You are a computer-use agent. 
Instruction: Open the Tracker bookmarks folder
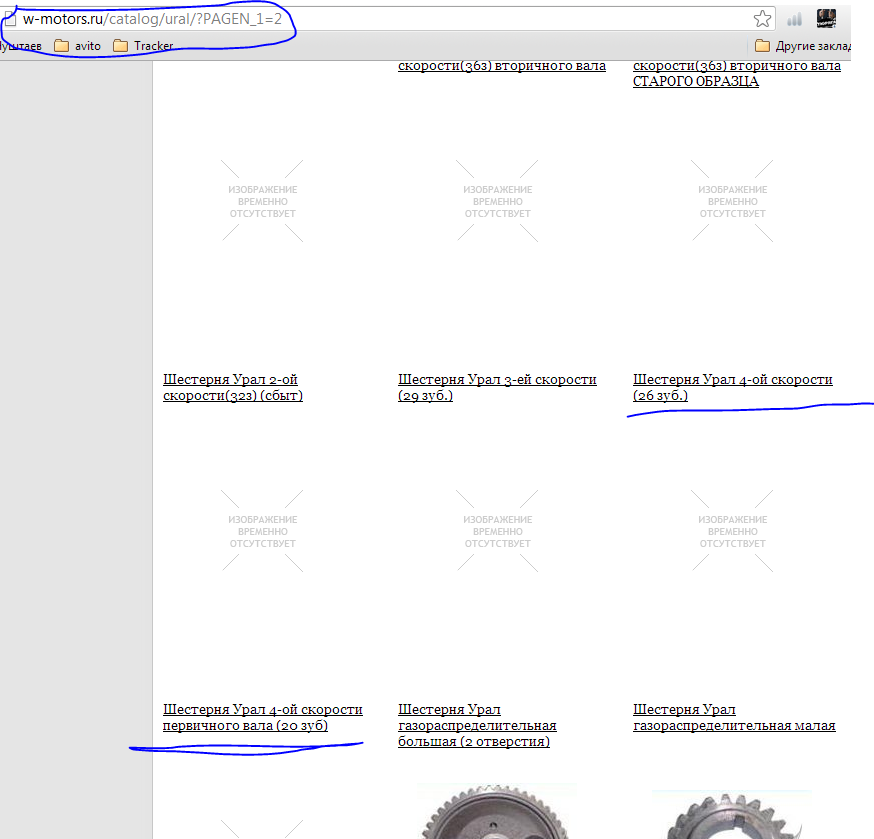pyautogui.click(x=143, y=46)
